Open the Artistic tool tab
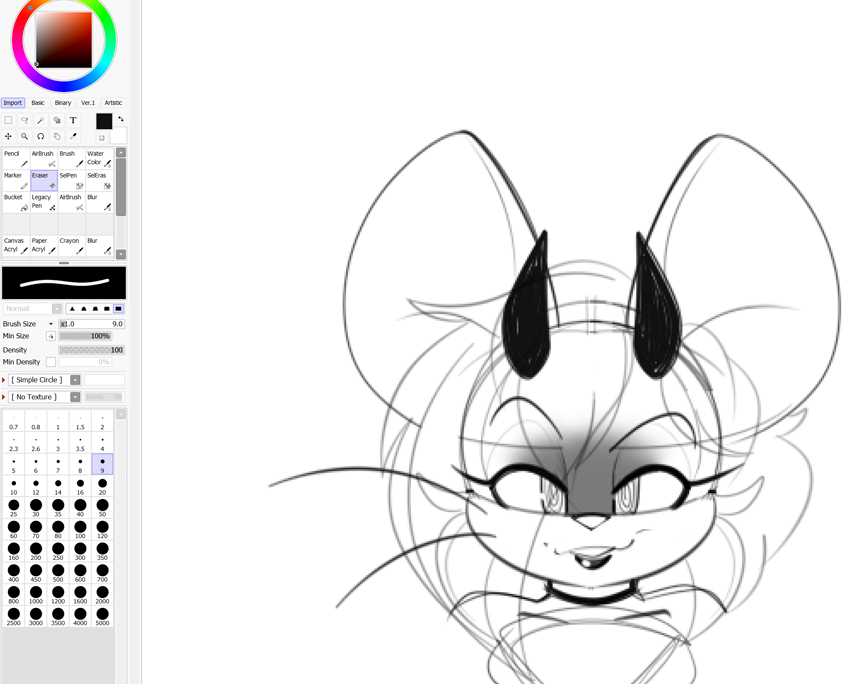The height and width of the screenshot is (684, 854). coord(113,103)
